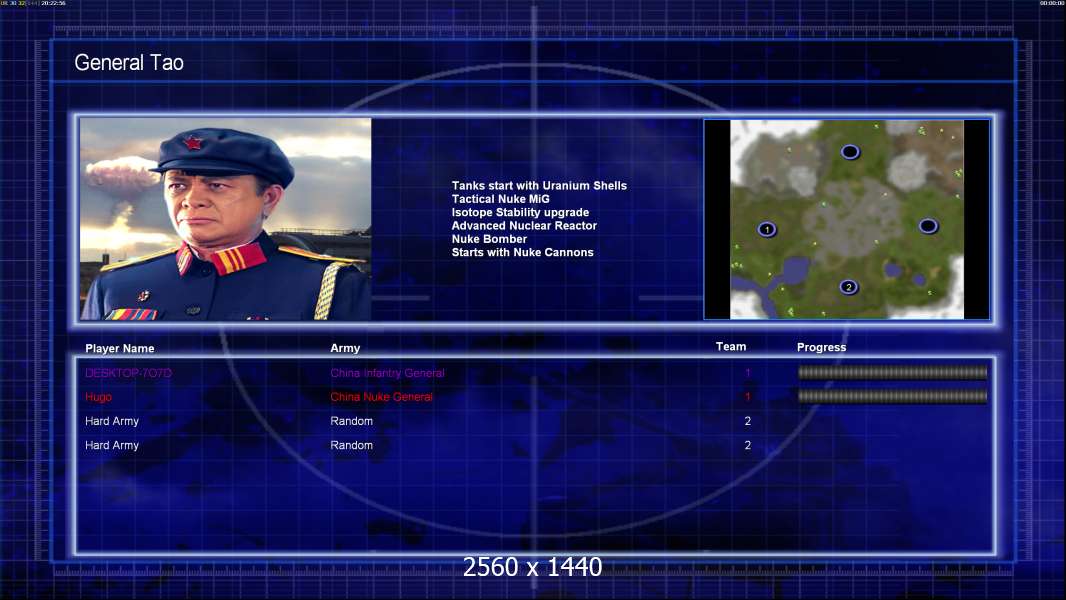The width and height of the screenshot is (1066, 600).
Task: Click start position 1 marker on minimap
Action: point(767,229)
